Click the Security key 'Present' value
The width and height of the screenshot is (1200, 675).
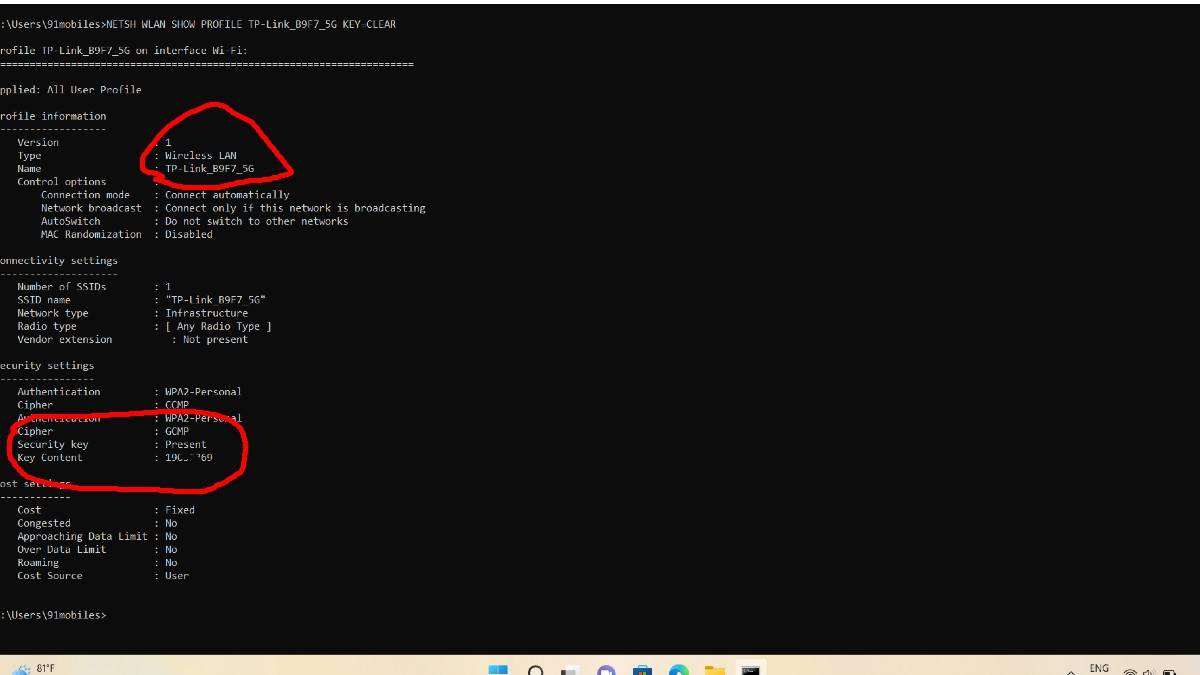186,444
